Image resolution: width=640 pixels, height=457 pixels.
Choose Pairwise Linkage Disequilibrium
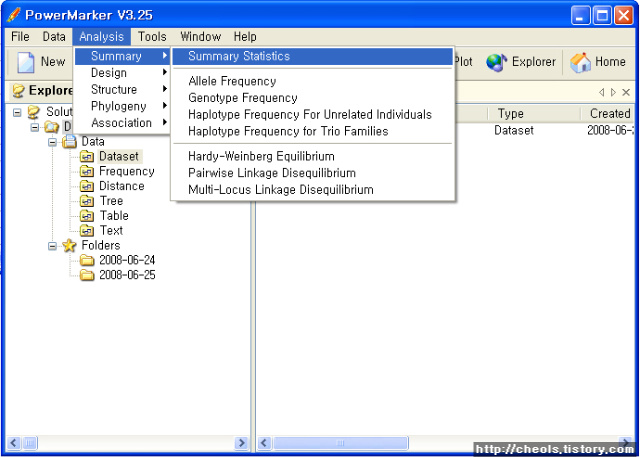tap(313, 173)
